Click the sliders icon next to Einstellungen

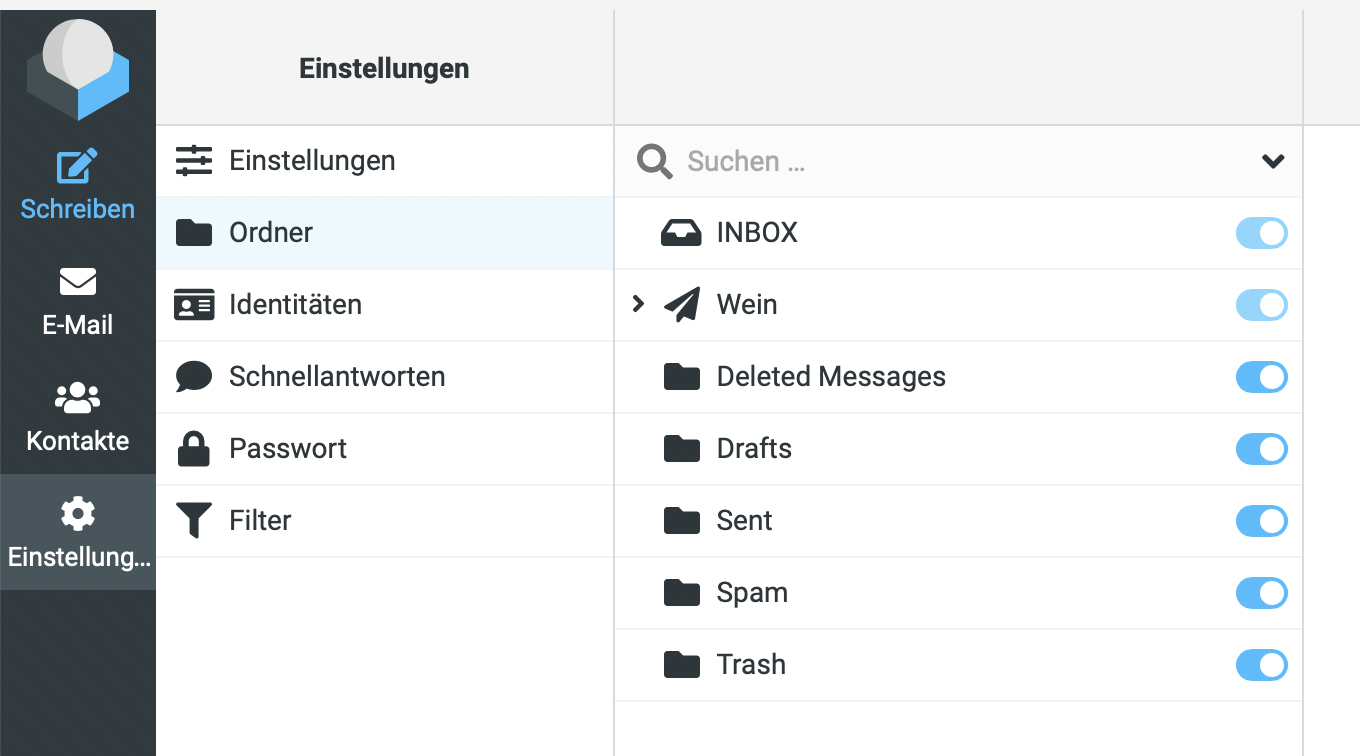[x=193, y=160]
